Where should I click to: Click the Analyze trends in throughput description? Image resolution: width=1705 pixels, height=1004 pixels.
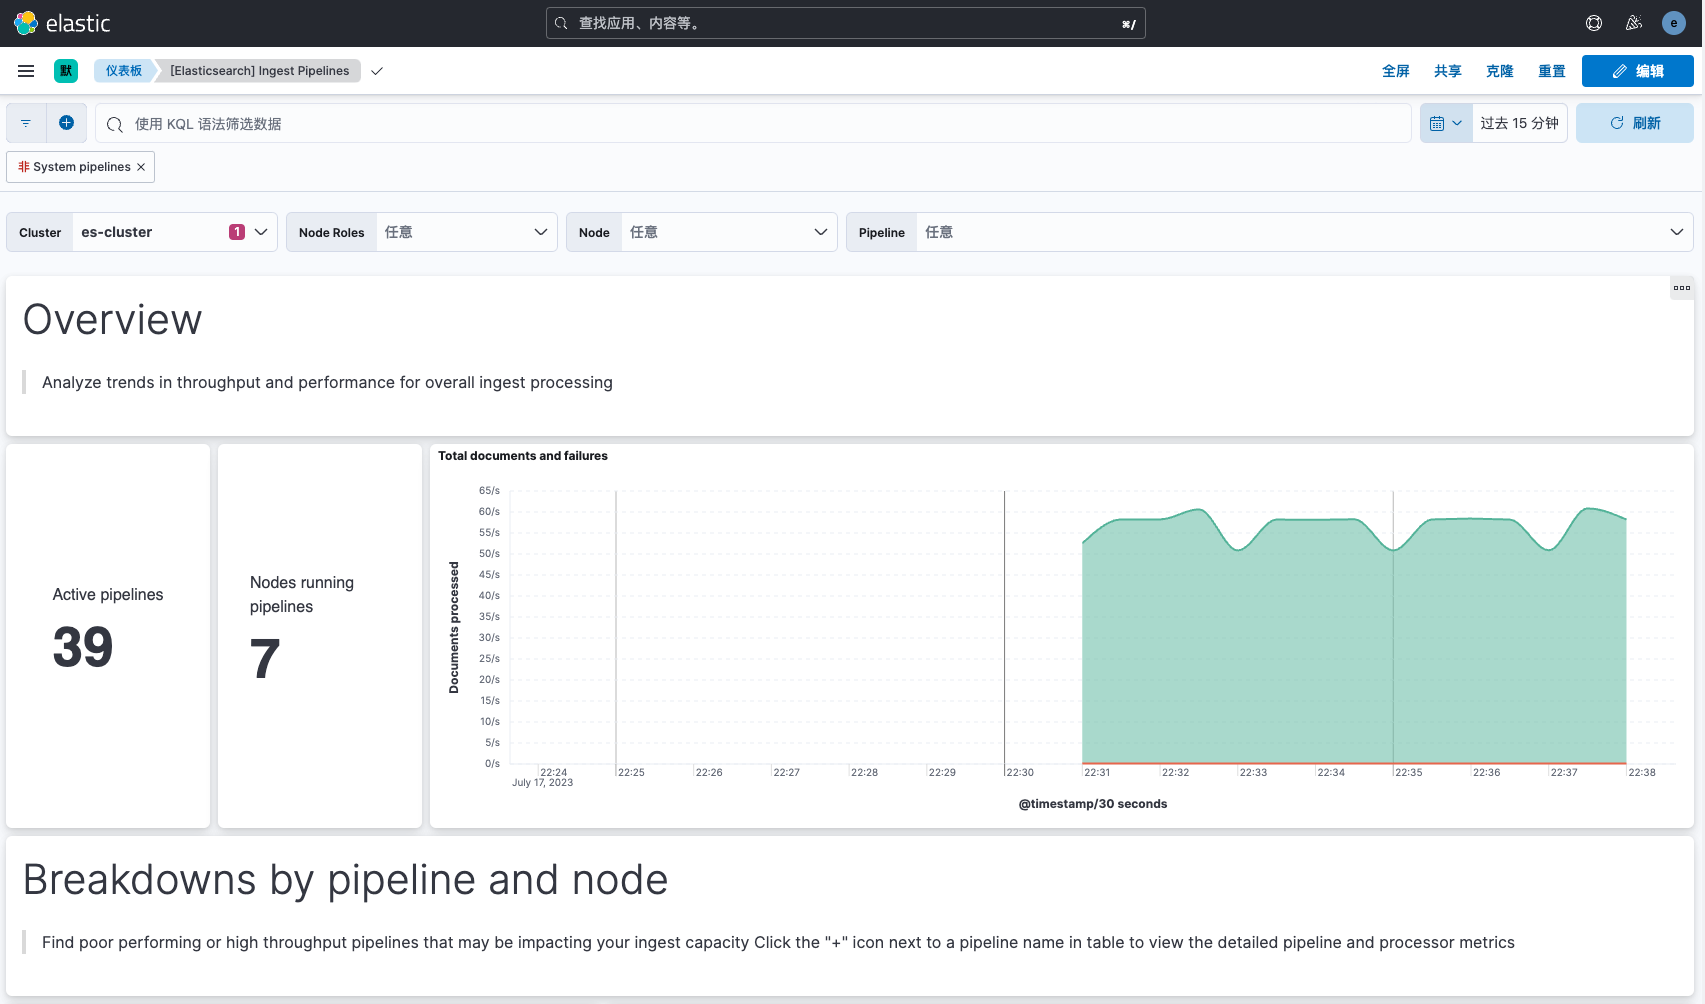point(327,382)
